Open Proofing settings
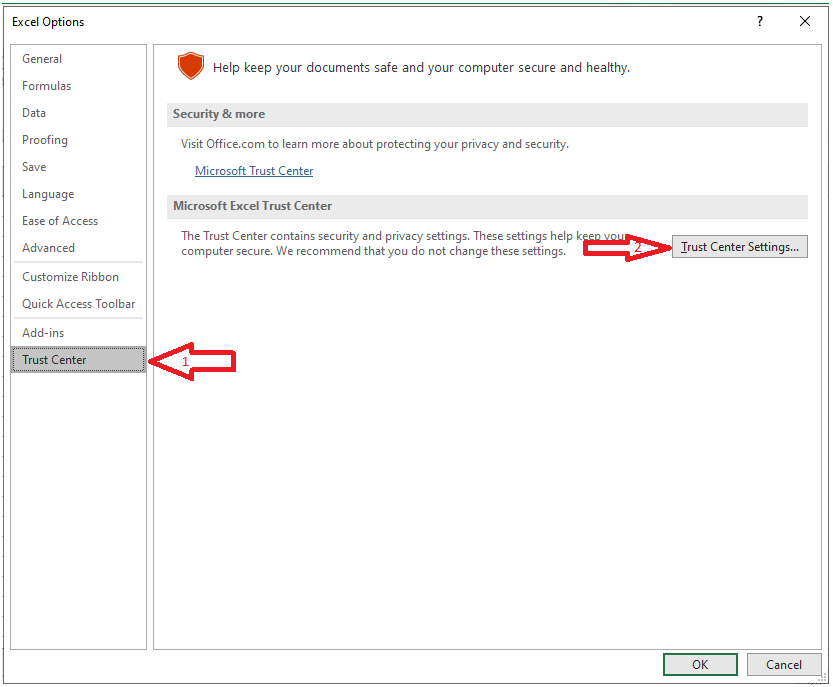Viewport: 833px width, 687px height. (x=45, y=140)
